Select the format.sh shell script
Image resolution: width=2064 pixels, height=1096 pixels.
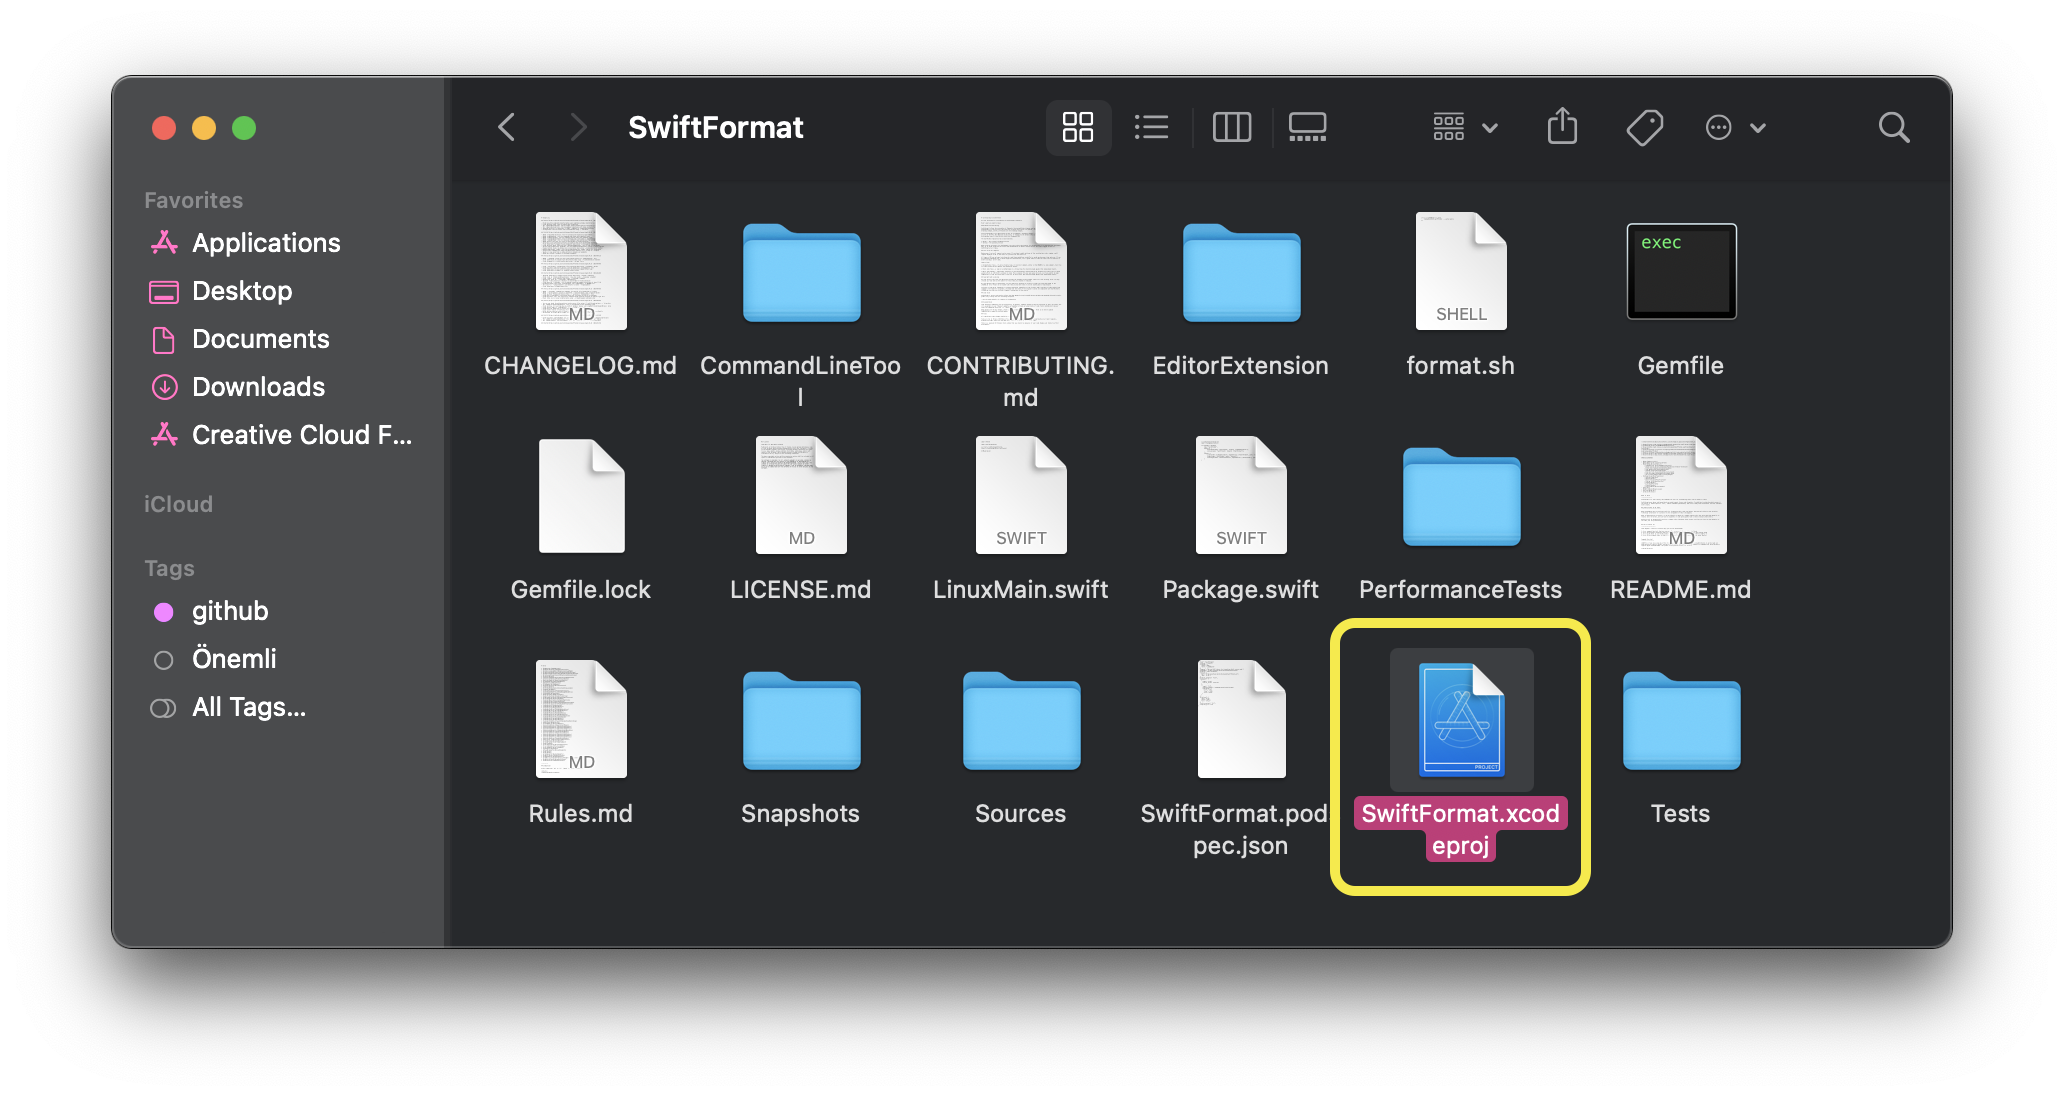tap(1461, 271)
